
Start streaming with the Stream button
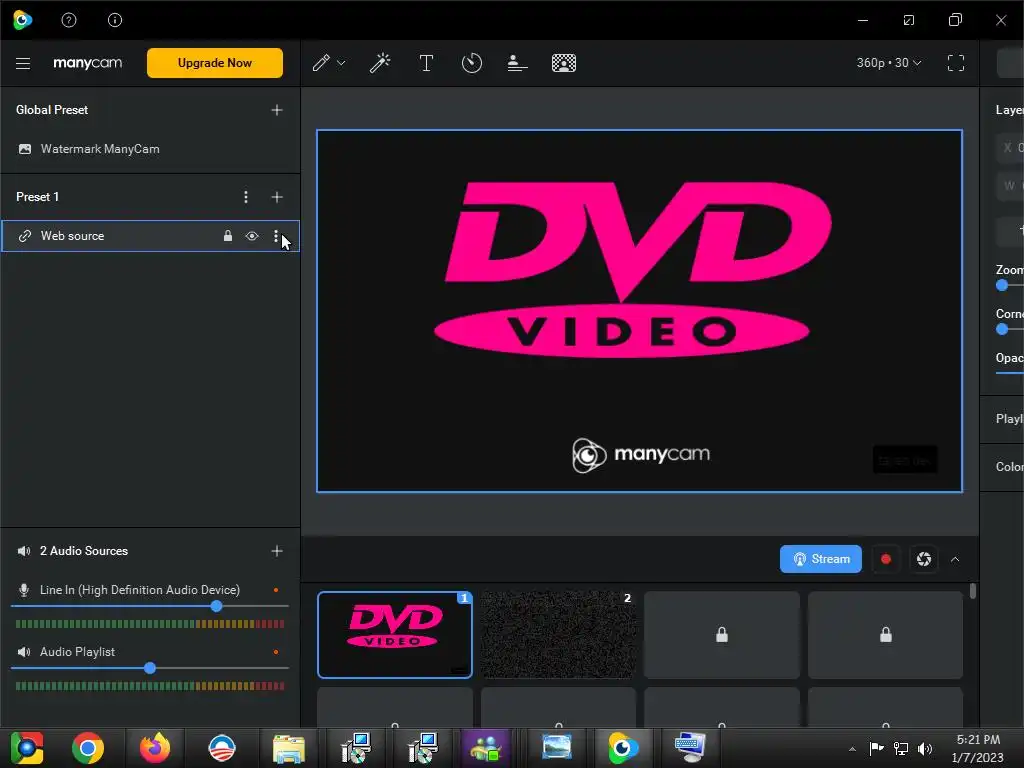coord(821,559)
